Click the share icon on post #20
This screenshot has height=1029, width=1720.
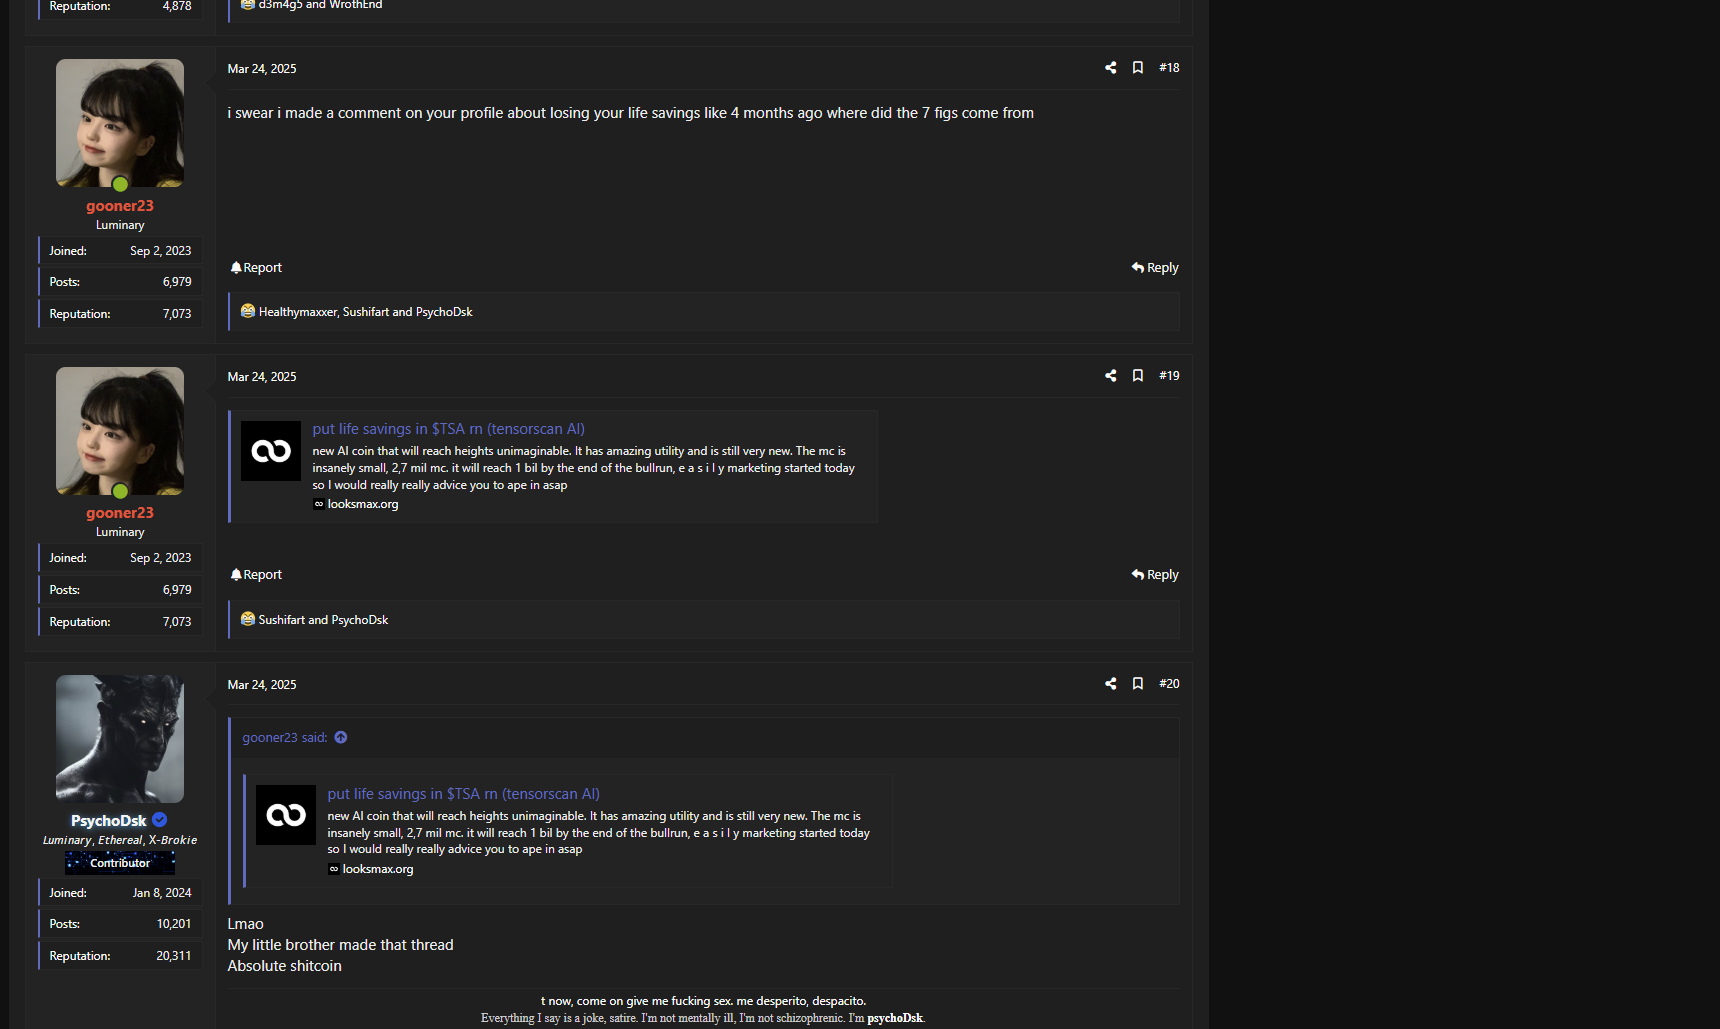(x=1110, y=684)
